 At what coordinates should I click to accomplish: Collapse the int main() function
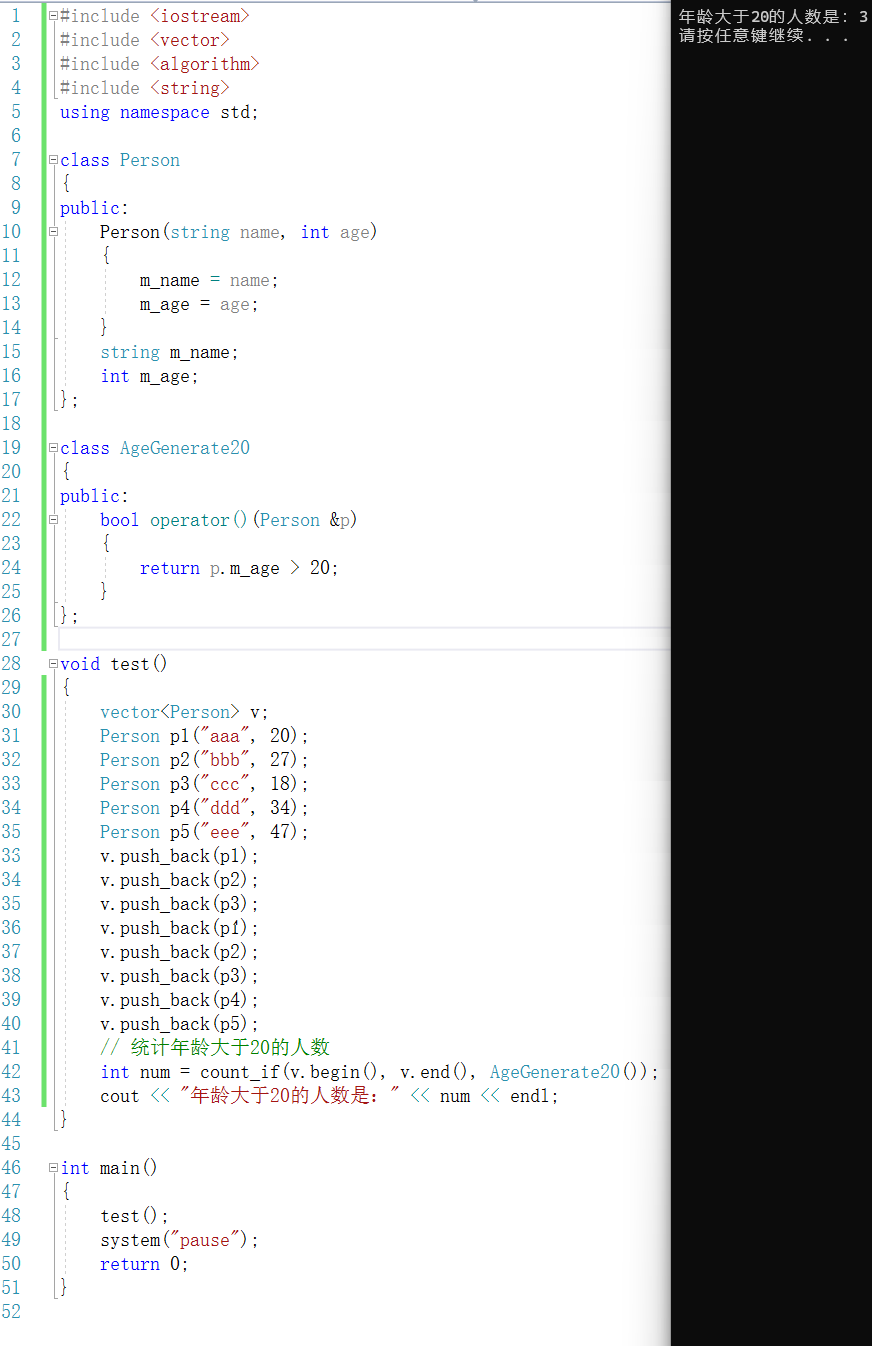coord(53,1168)
